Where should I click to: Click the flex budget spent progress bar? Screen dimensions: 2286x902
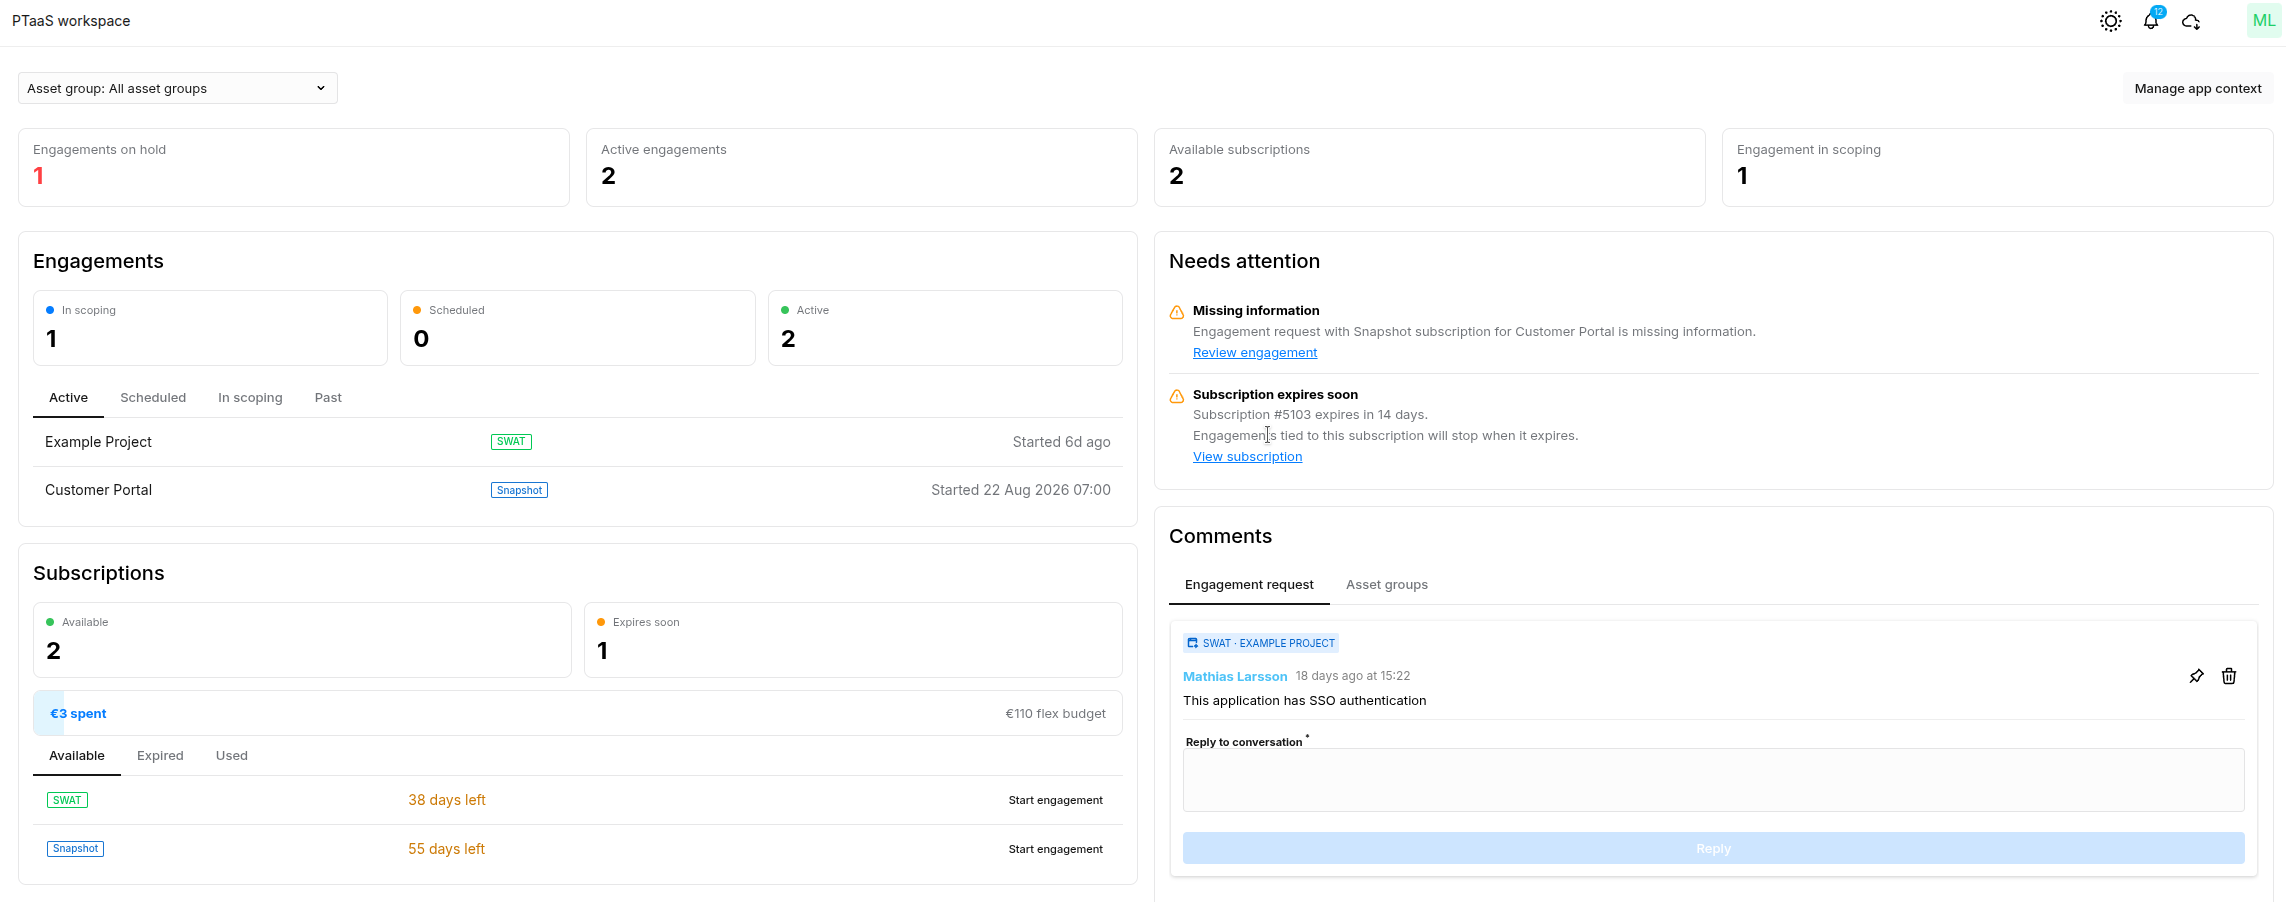click(x=578, y=713)
